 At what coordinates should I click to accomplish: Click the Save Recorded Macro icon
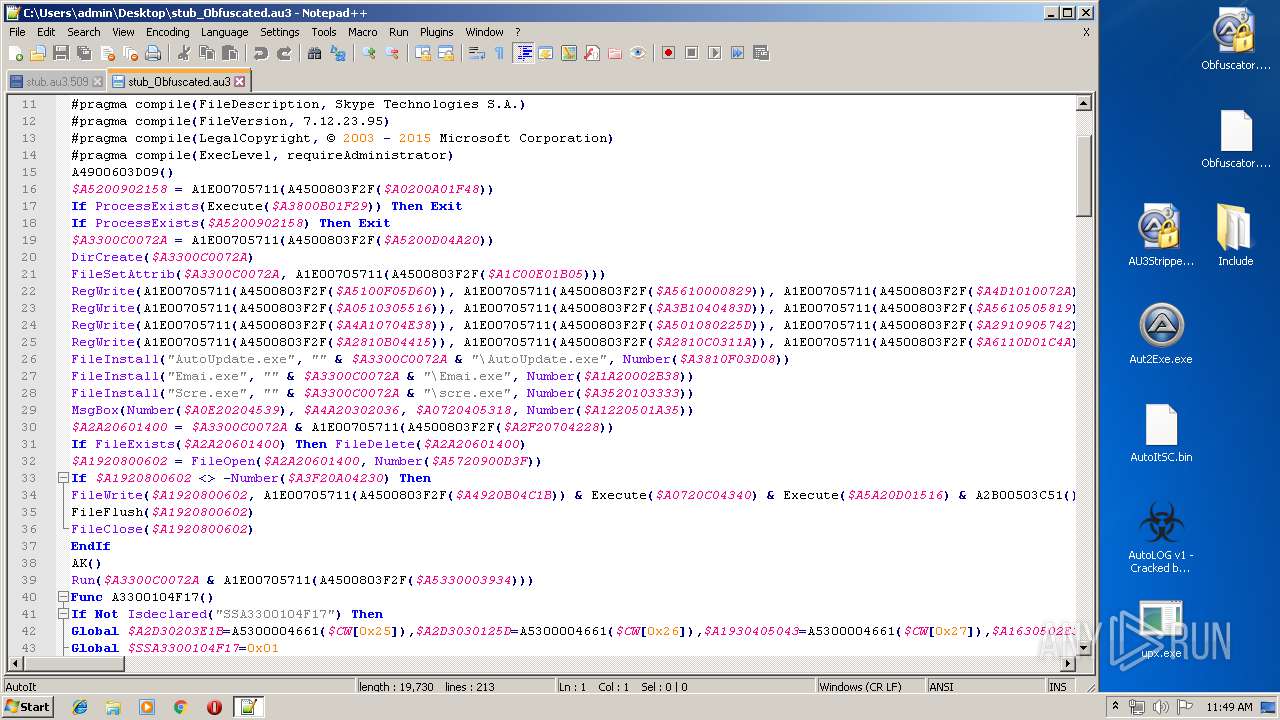760,53
